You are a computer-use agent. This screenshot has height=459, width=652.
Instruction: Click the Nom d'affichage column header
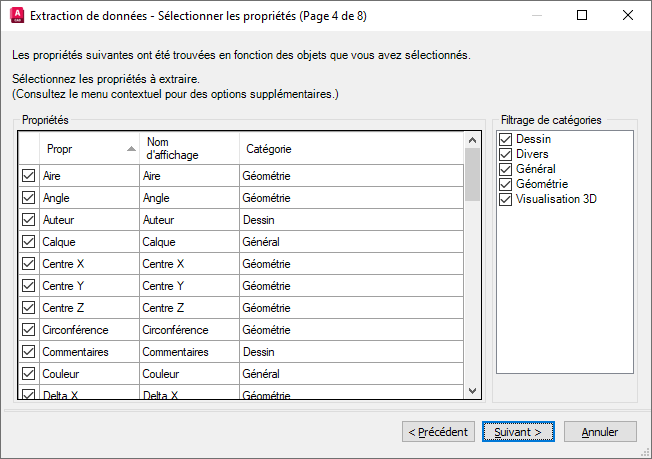pos(188,149)
